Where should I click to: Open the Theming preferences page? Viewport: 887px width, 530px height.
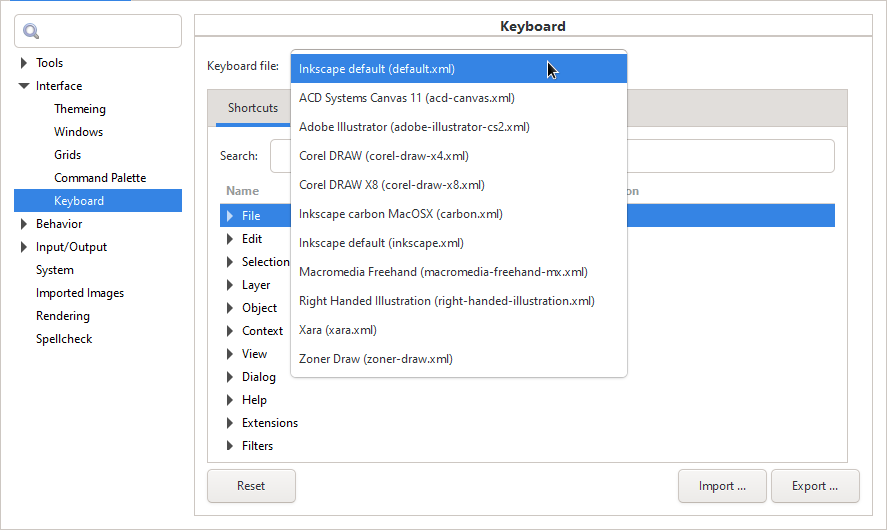[80, 109]
